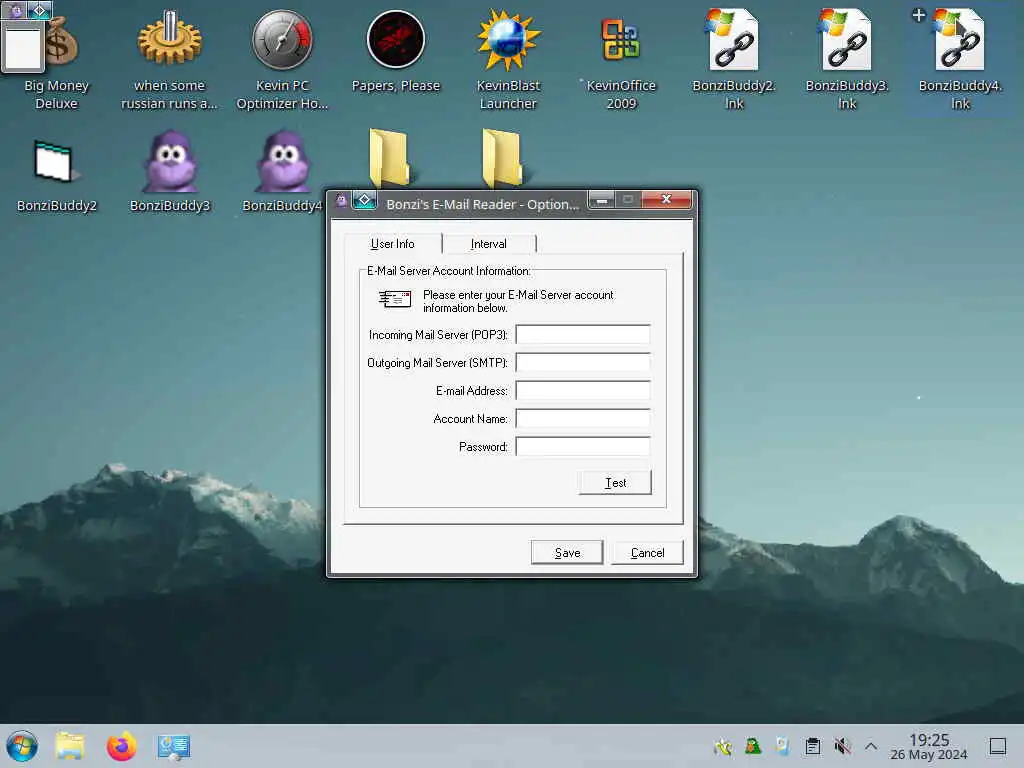
Task: Open system settings taskbar icon
Action: click(174, 746)
